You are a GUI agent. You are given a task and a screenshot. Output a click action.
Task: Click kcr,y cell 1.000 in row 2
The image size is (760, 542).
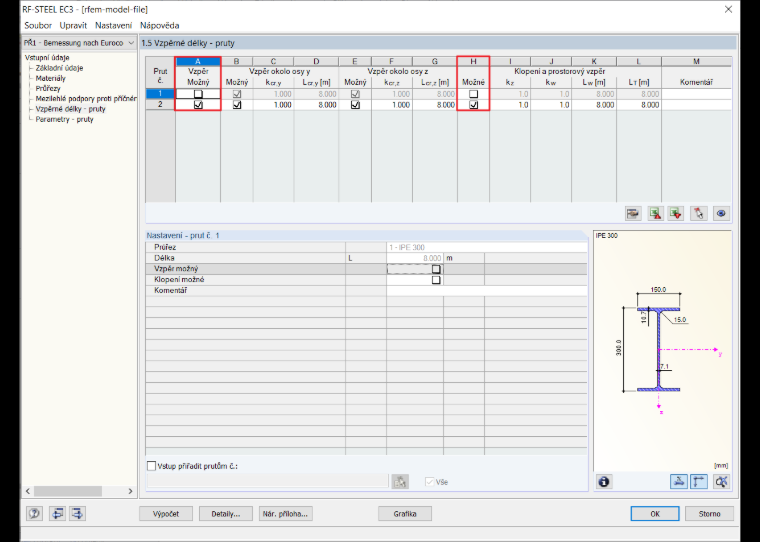[x=273, y=105]
